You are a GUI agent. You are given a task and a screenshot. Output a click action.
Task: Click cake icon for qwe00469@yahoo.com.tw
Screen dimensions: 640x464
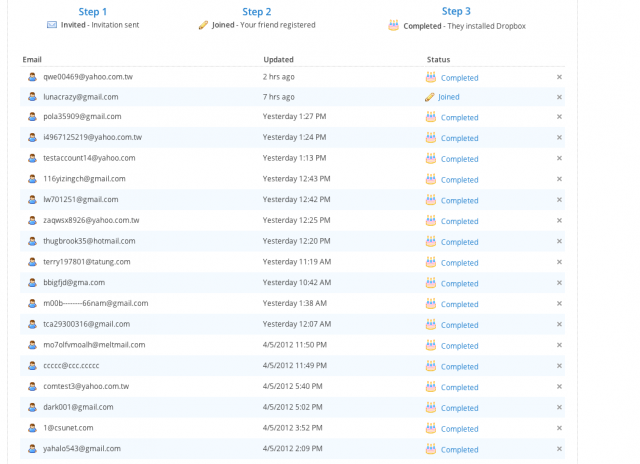point(431,77)
